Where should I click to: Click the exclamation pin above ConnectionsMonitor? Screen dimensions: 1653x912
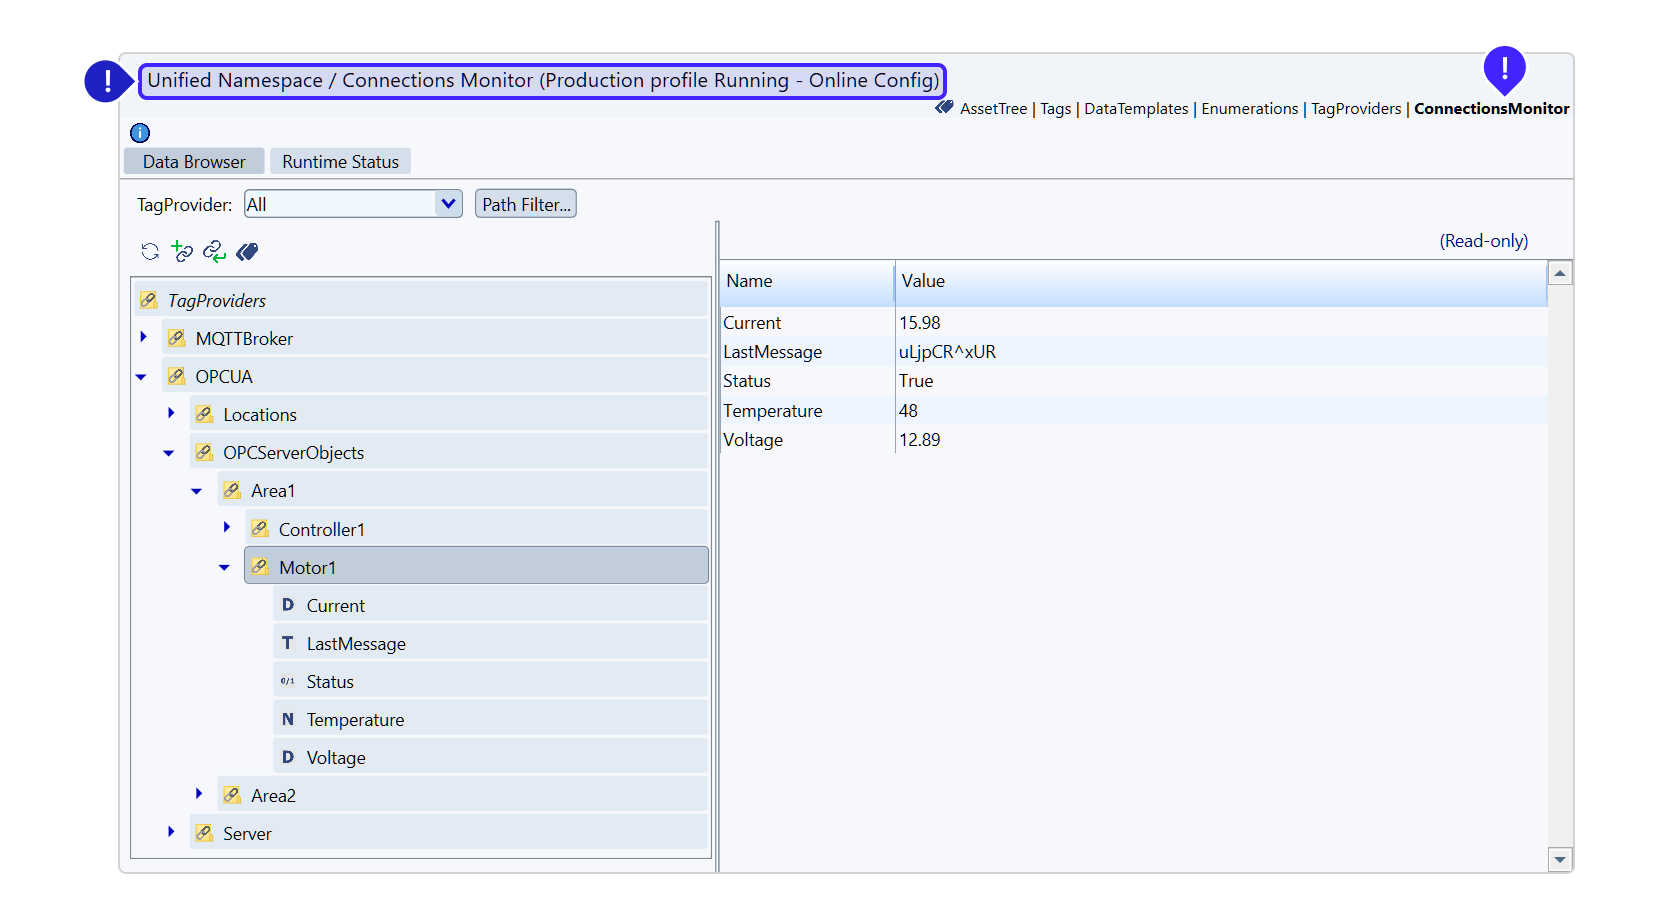1503,69
